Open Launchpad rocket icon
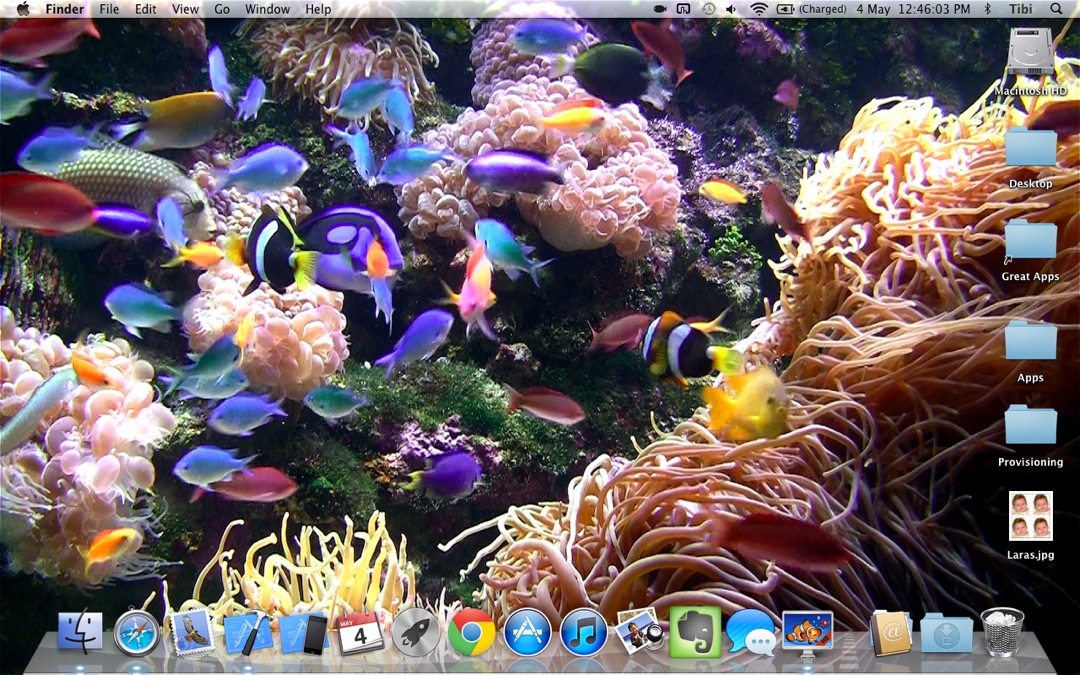Viewport: 1080px width, 675px height. pyautogui.click(x=415, y=632)
